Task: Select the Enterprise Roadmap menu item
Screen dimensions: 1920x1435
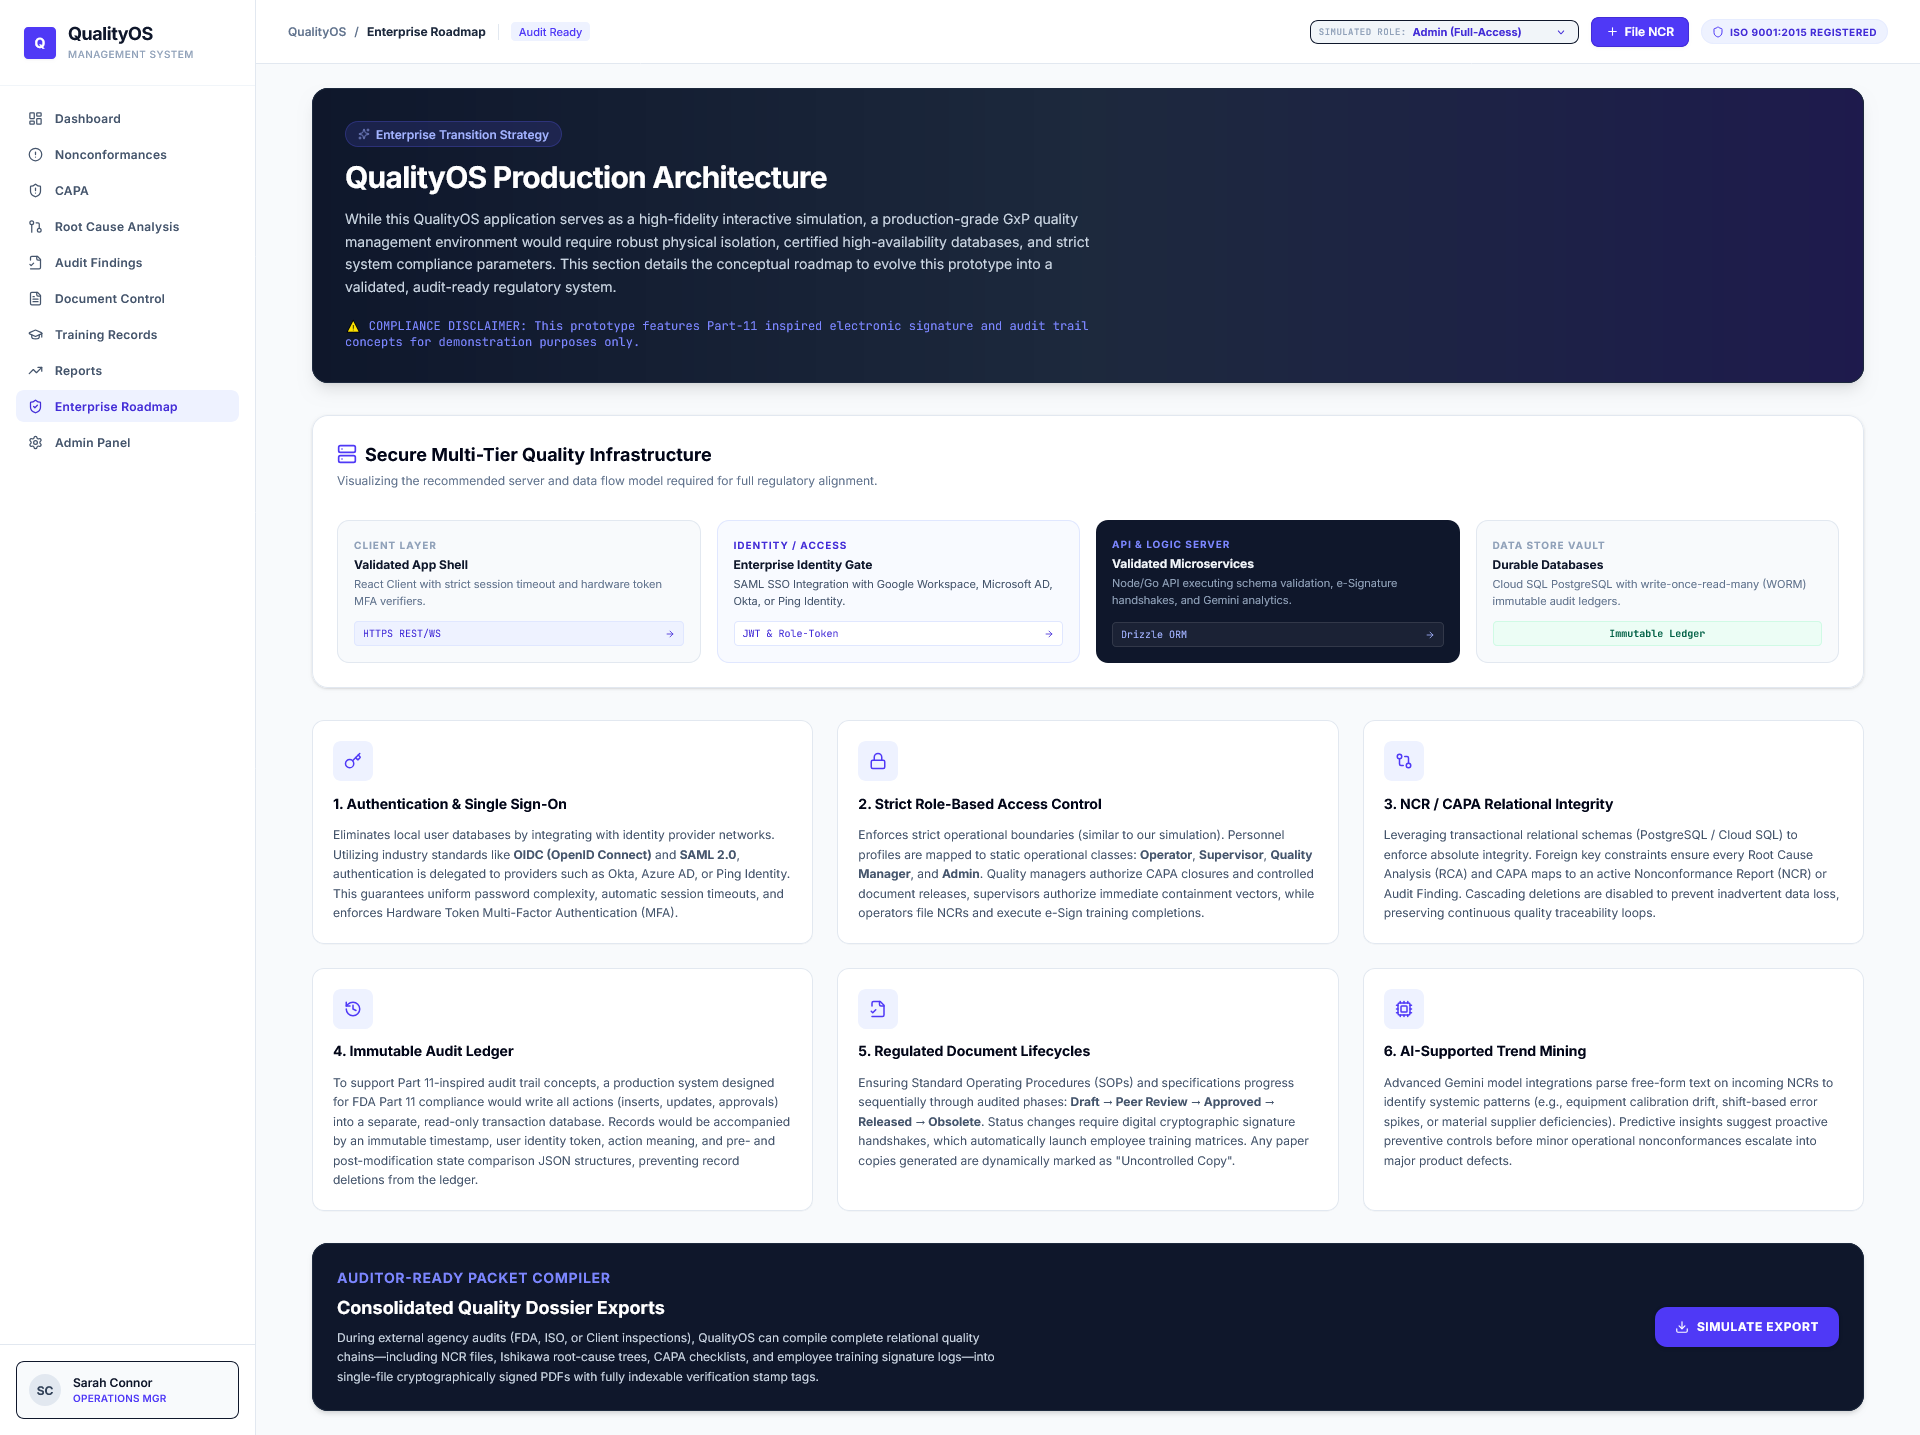Action: coord(127,407)
